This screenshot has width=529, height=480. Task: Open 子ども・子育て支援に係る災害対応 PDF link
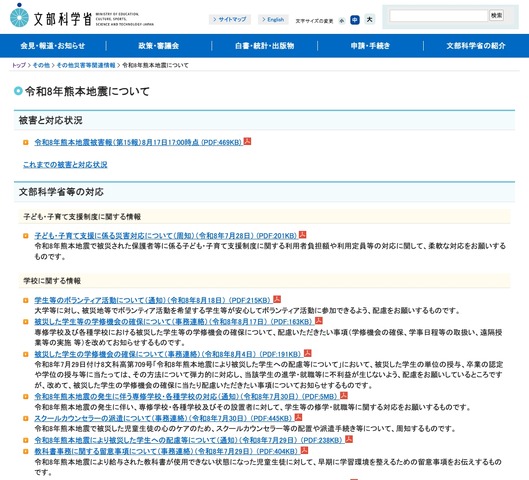(x=166, y=235)
